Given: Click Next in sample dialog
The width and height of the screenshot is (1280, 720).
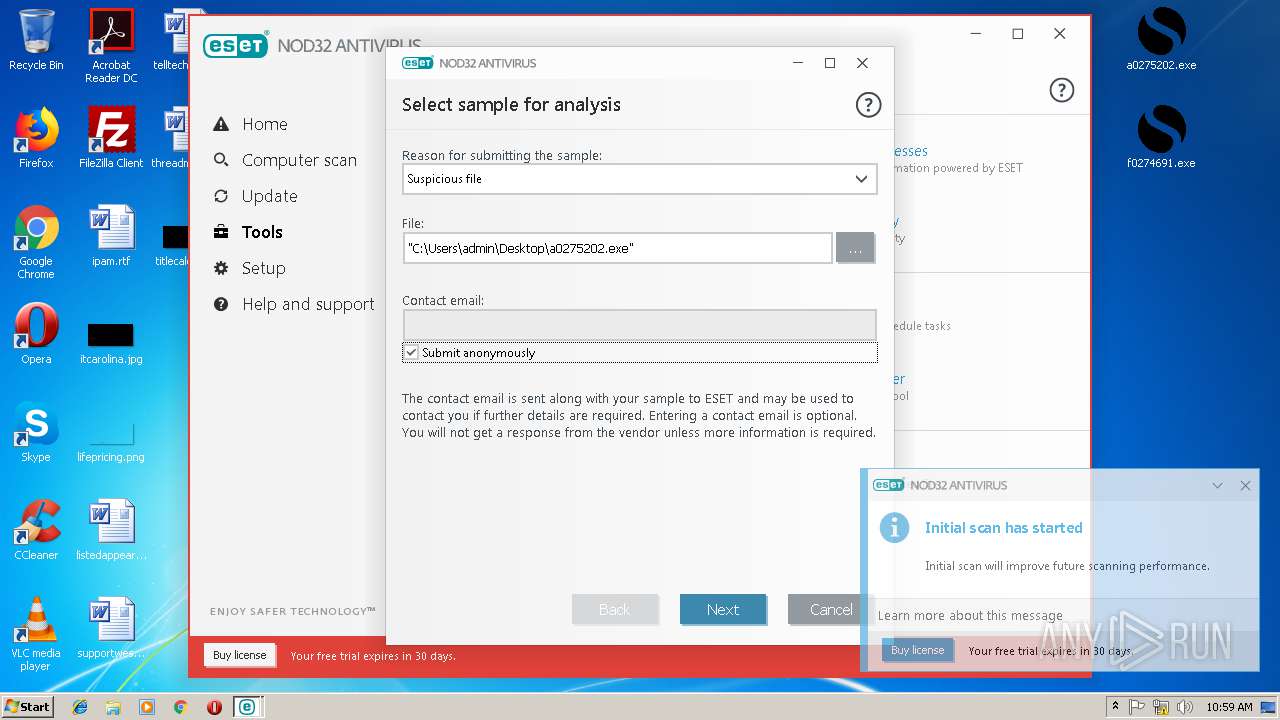Looking at the screenshot, I should pyautogui.click(x=723, y=609).
